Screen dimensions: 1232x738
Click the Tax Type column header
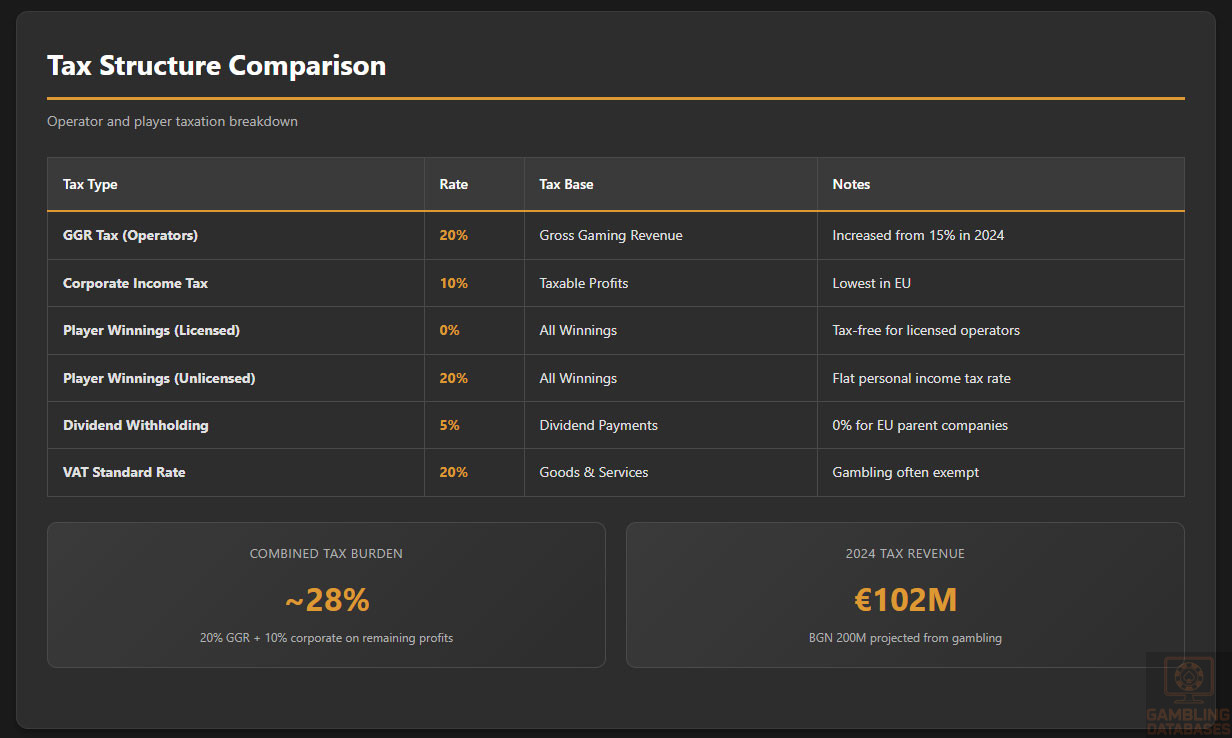tap(90, 184)
